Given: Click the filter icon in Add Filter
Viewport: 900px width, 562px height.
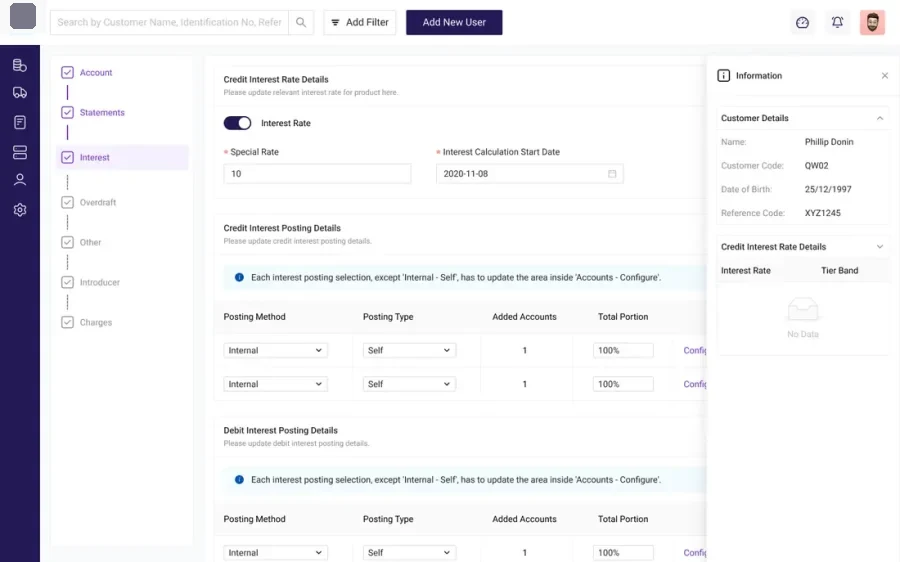Looking at the screenshot, I should coord(335,22).
